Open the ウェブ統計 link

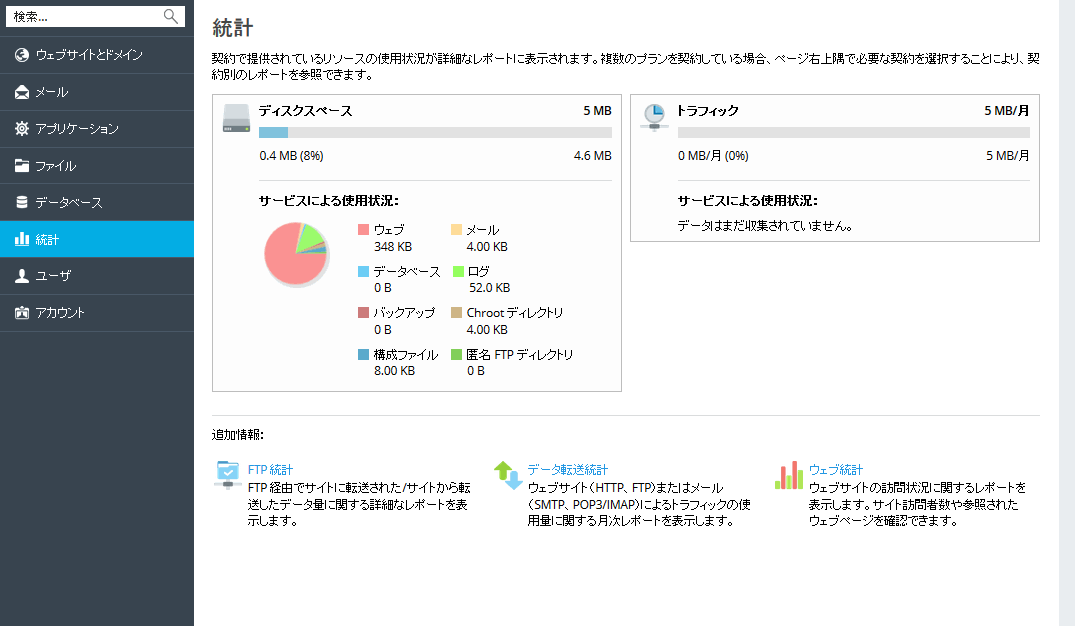(x=835, y=470)
